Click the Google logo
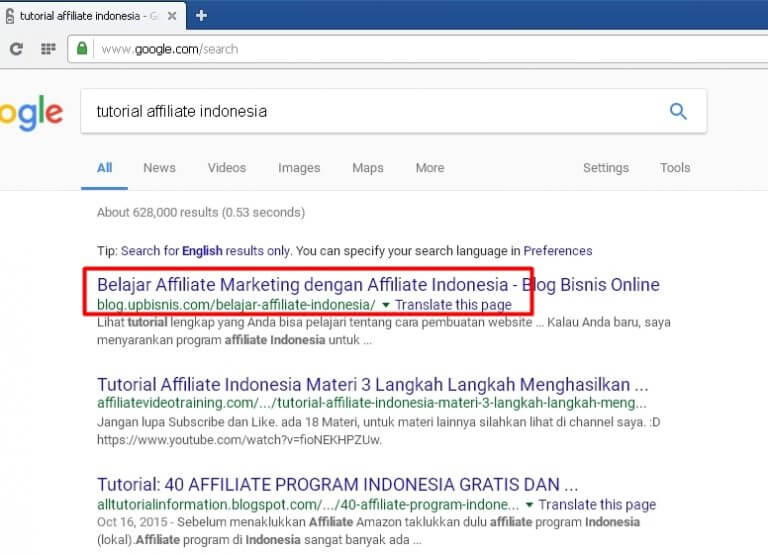The height and width of the screenshot is (555, 768). 31,113
